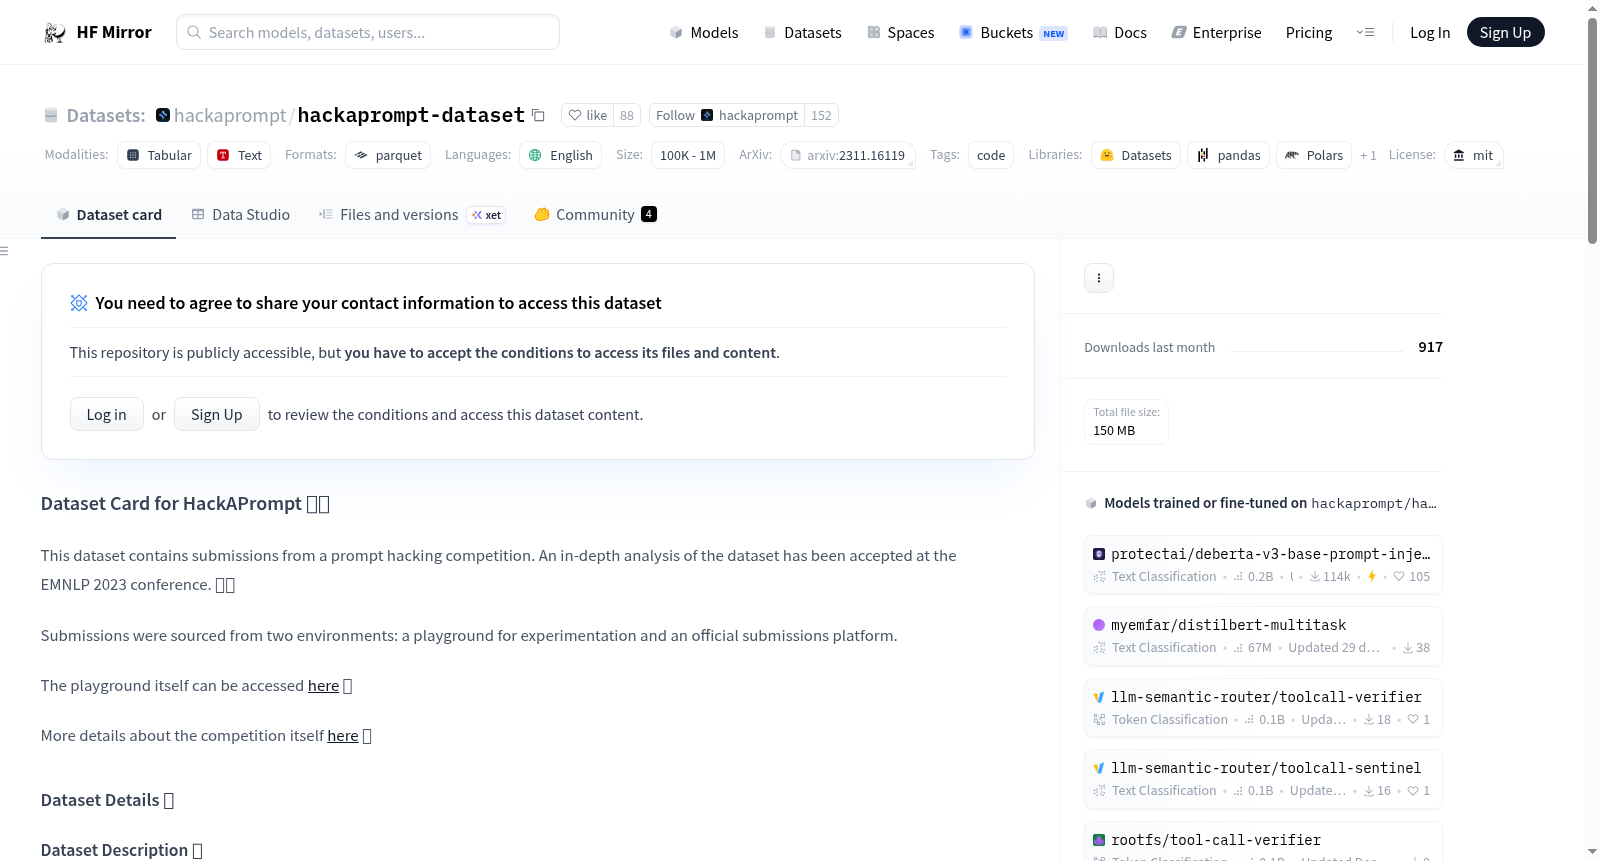Screen dimensions: 1600x861
Task: Open the competition details 'here' link
Action: (343, 735)
